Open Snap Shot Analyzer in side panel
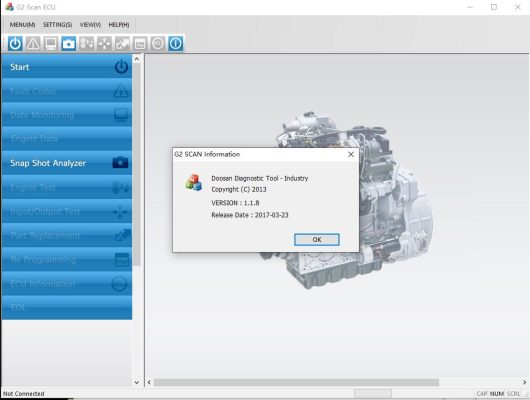The height and width of the screenshot is (400, 530). [67, 163]
